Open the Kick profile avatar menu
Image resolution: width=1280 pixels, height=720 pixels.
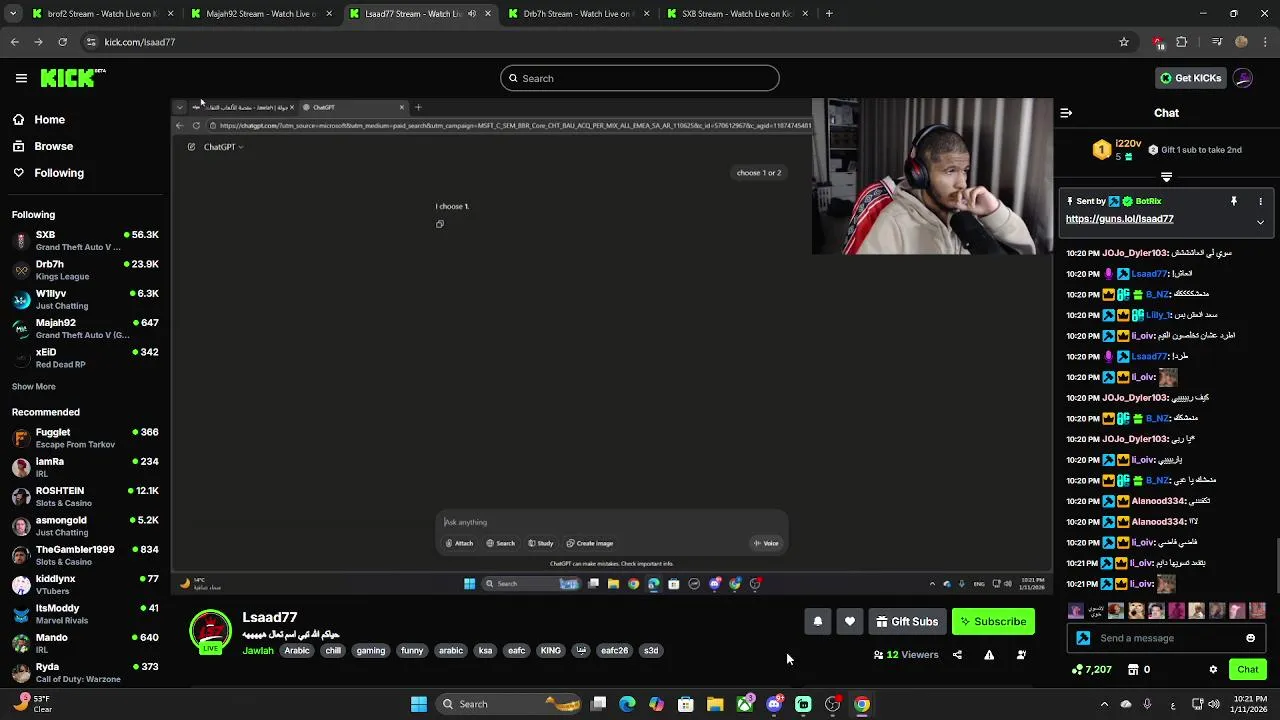1243,78
